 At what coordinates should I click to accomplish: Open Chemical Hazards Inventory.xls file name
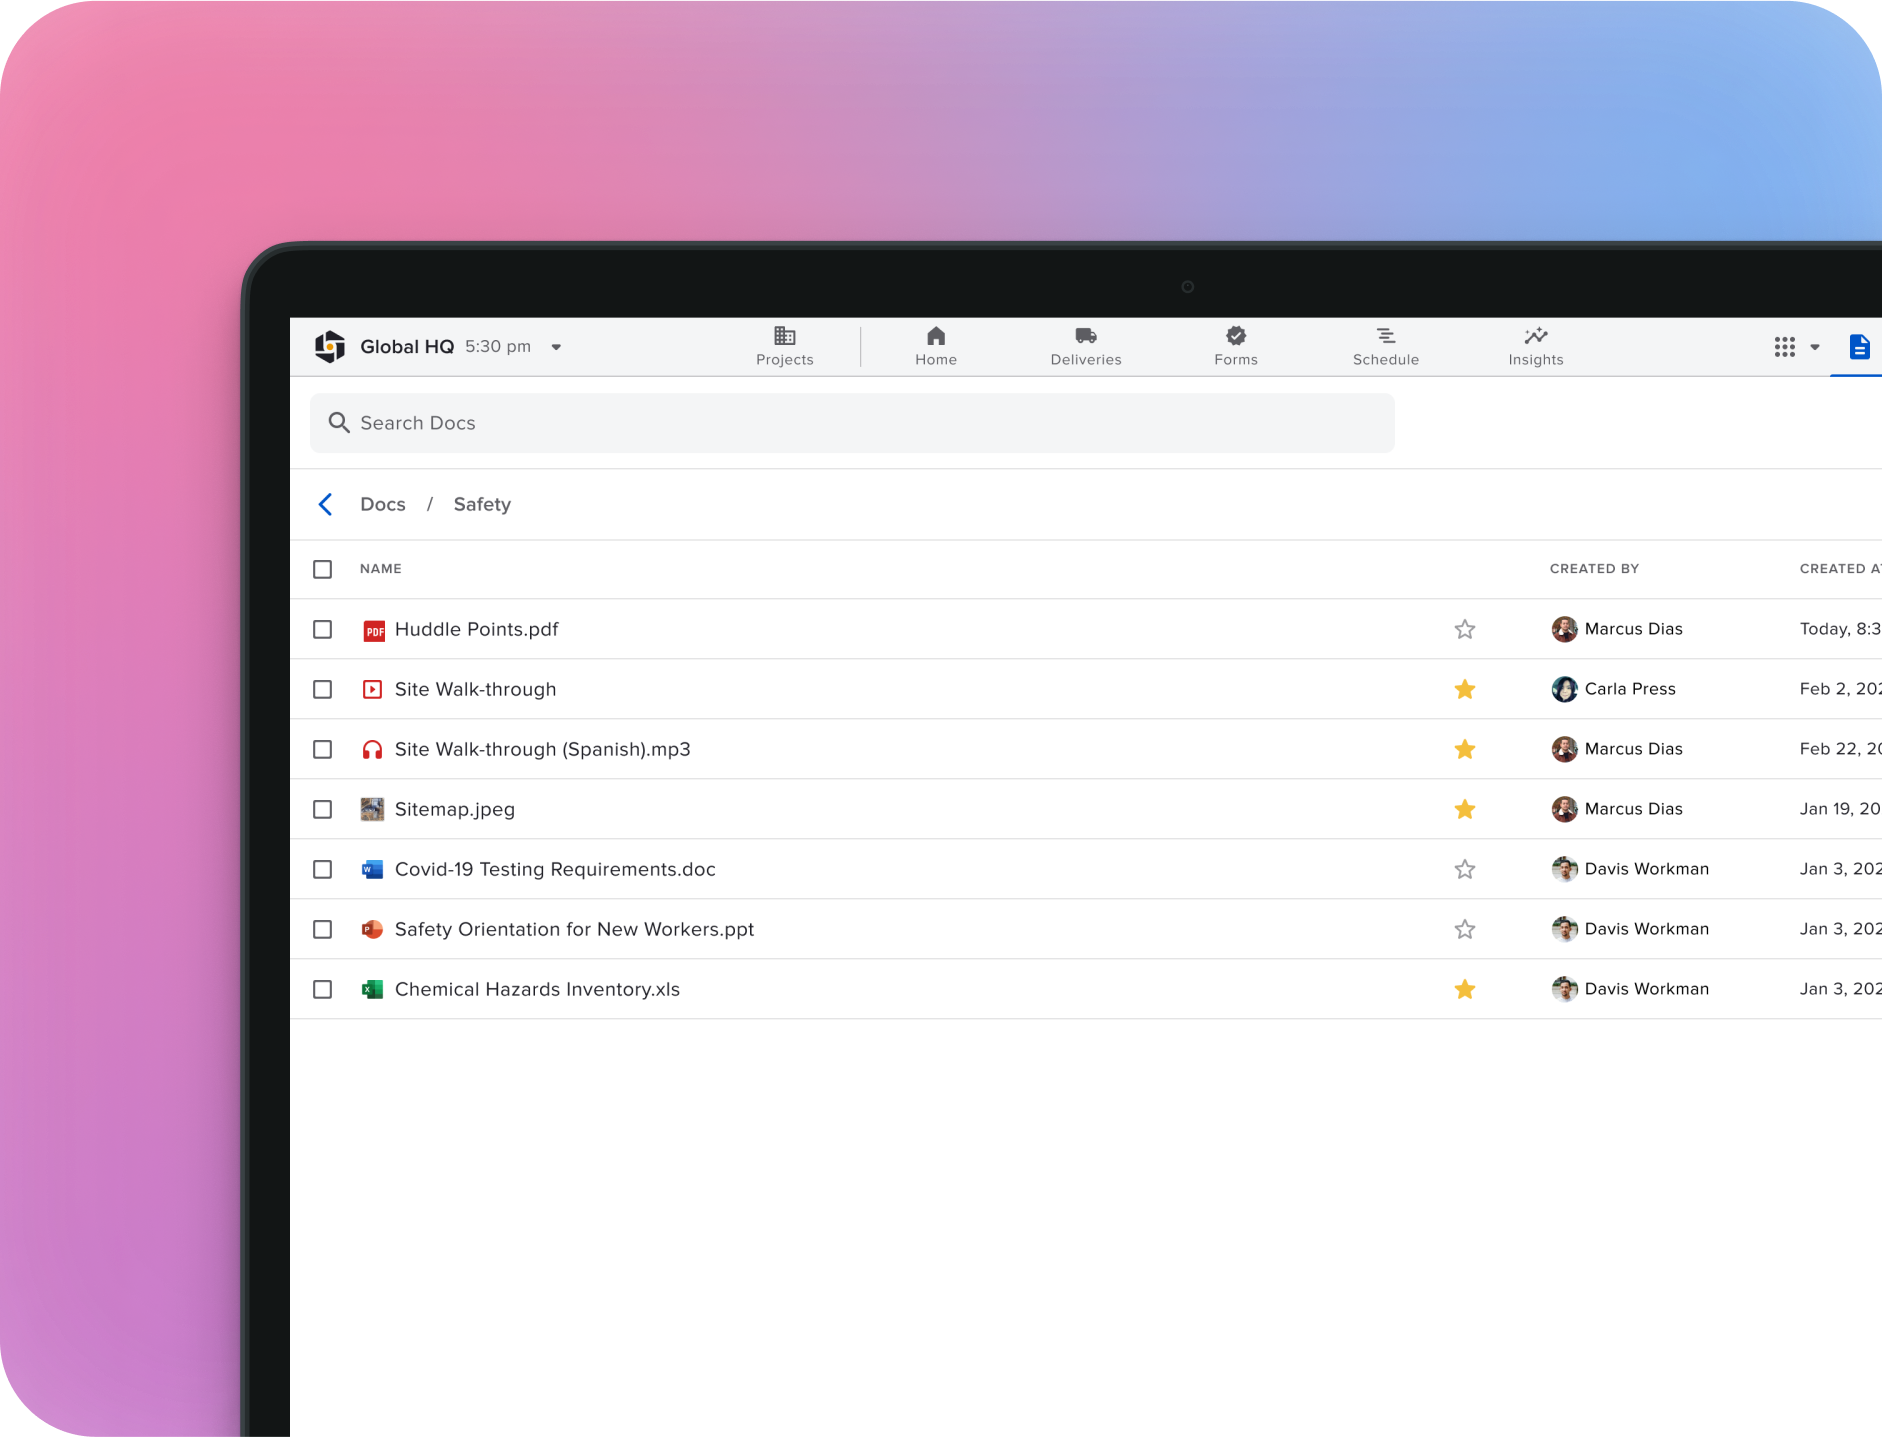537,989
